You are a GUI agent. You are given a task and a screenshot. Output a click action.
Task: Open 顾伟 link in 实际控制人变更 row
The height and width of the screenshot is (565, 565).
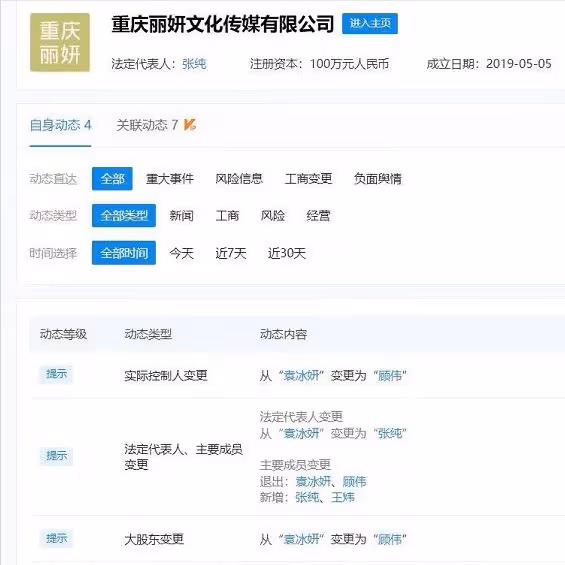pyautogui.click(x=390, y=375)
